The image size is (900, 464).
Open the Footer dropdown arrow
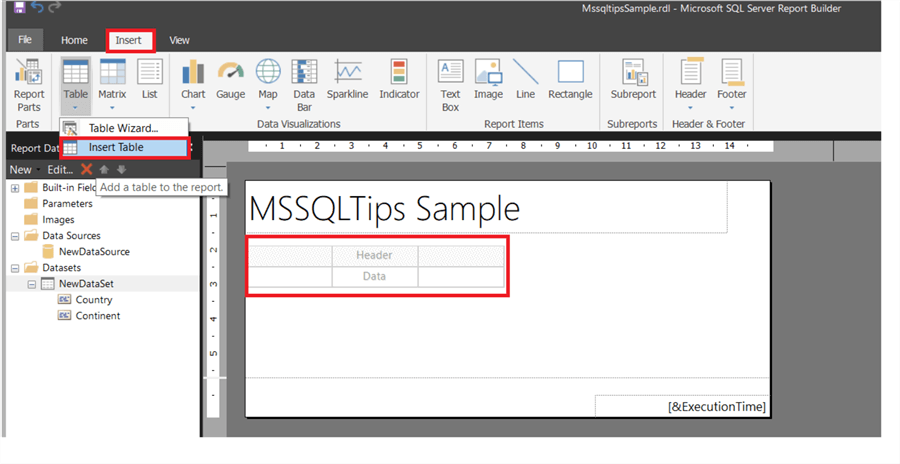coord(732,107)
